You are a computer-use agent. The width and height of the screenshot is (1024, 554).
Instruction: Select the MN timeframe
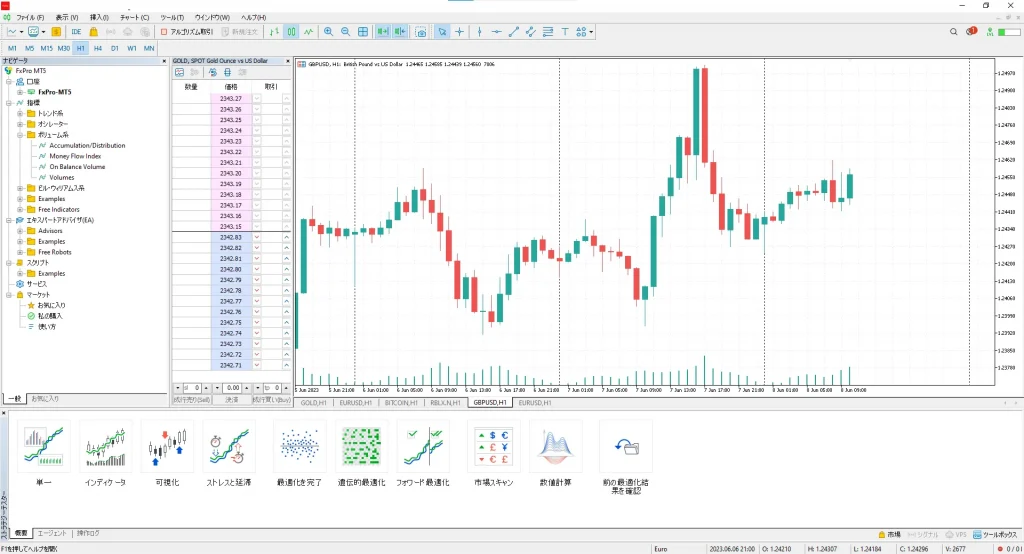coord(149,48)
